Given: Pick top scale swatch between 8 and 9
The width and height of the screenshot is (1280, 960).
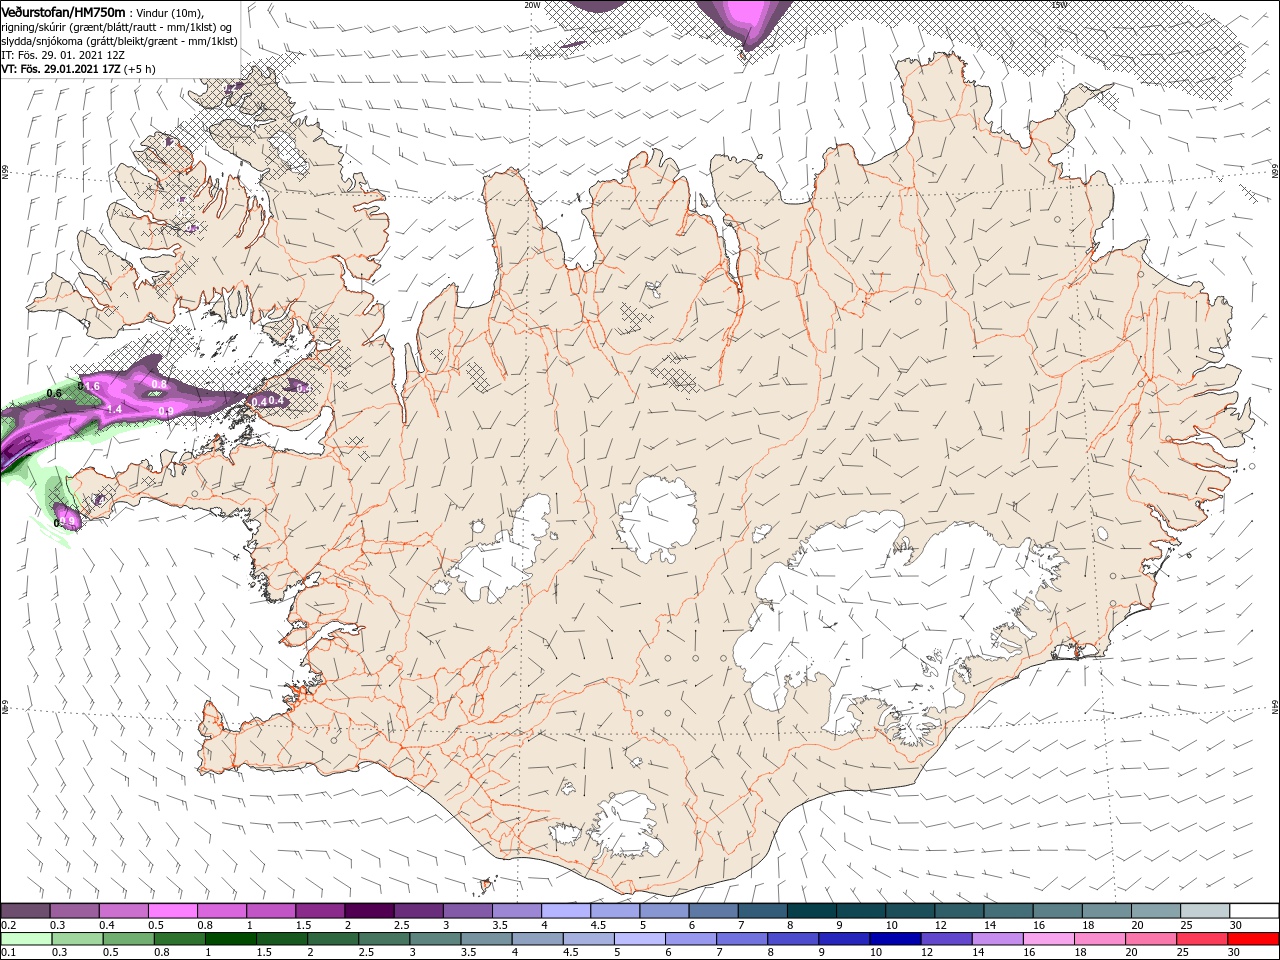Looking at the screenshot, I should click(x=811, y=911).
